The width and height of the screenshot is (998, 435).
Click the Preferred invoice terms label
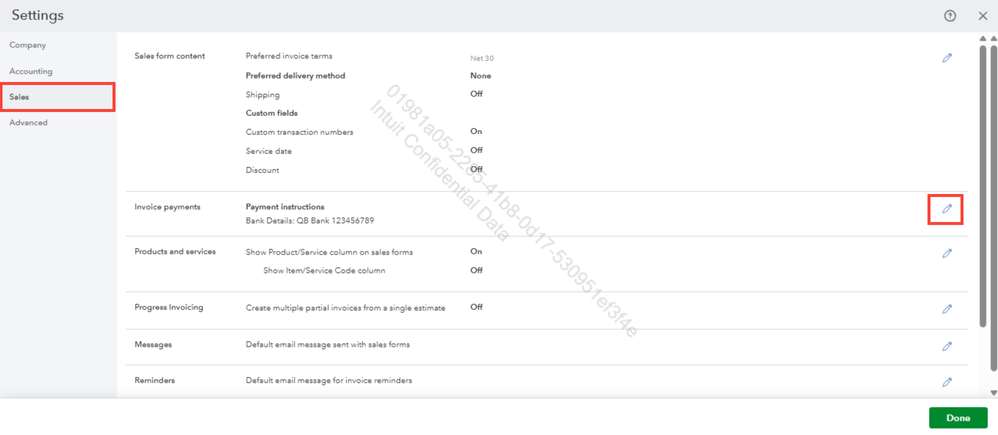click(x=289, y=56)
